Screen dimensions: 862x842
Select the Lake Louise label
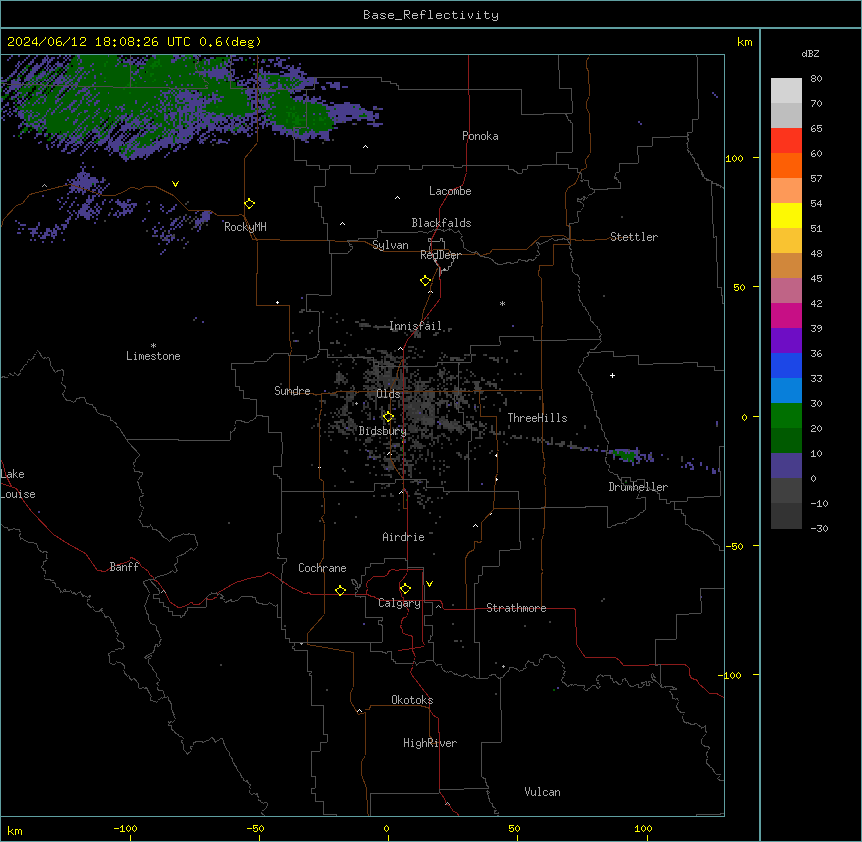(x=18, y=484)
